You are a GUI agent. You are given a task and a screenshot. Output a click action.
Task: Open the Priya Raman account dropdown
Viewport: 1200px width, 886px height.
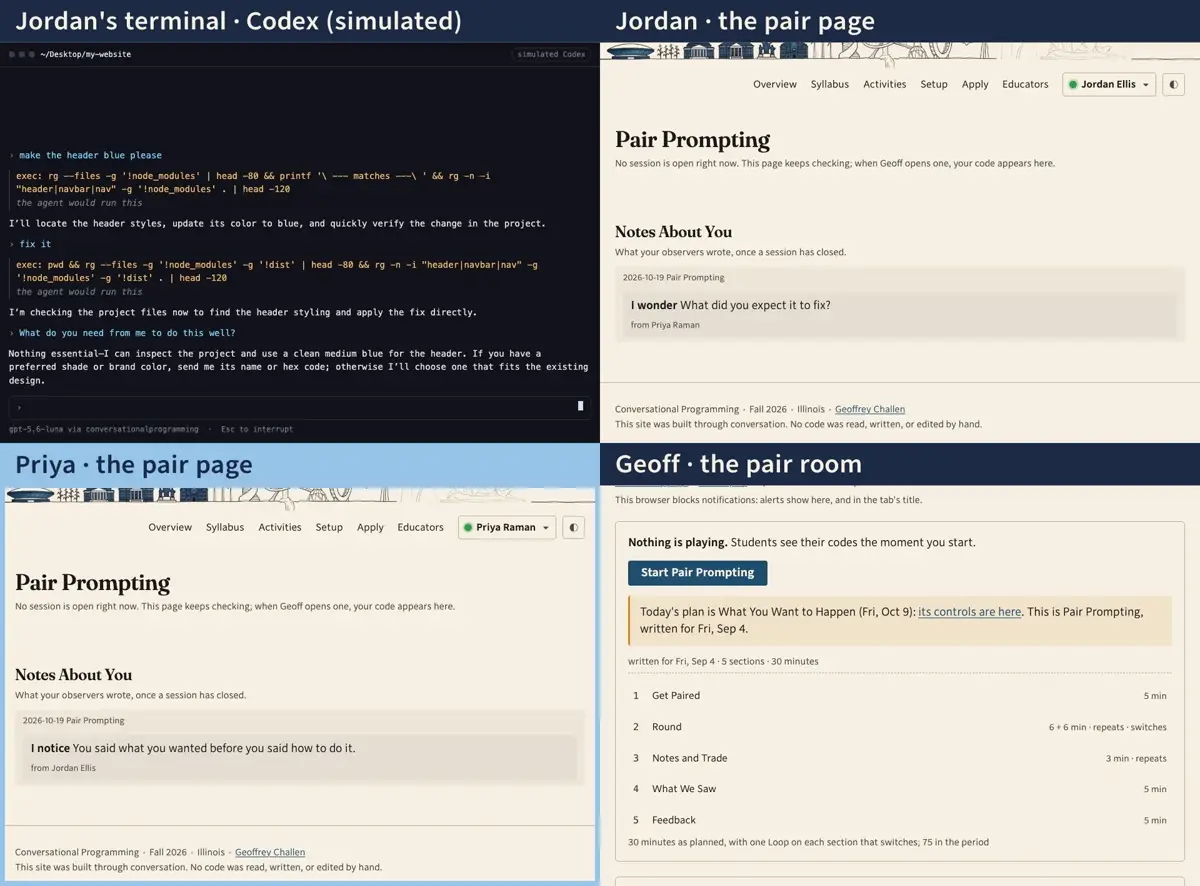(x=506, y=527)
